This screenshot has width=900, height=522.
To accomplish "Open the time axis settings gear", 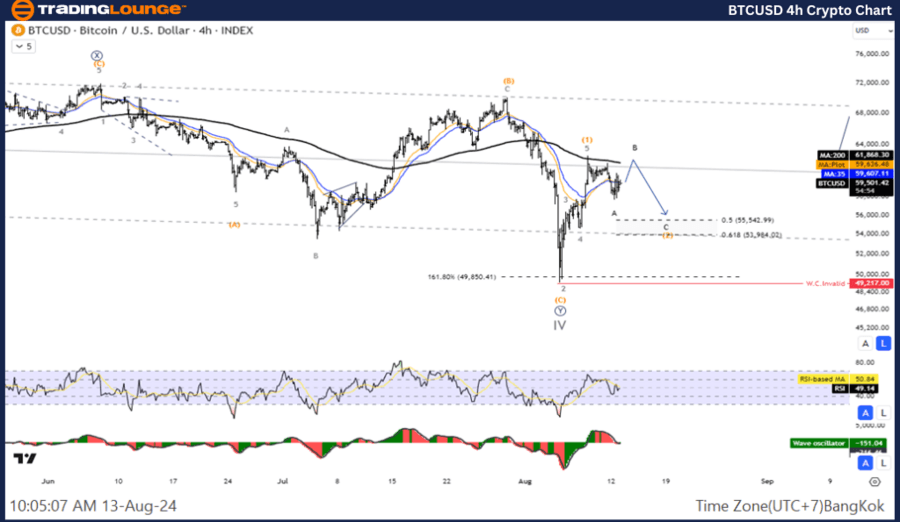I will click(875, 482).
